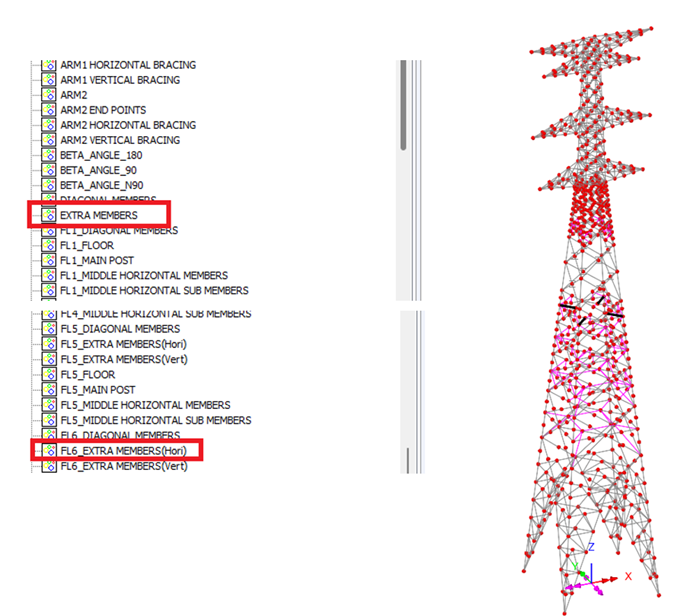
Task: Select FL6_EXTRA MEMBERS(Vert) entry
Action: (124, 466)
